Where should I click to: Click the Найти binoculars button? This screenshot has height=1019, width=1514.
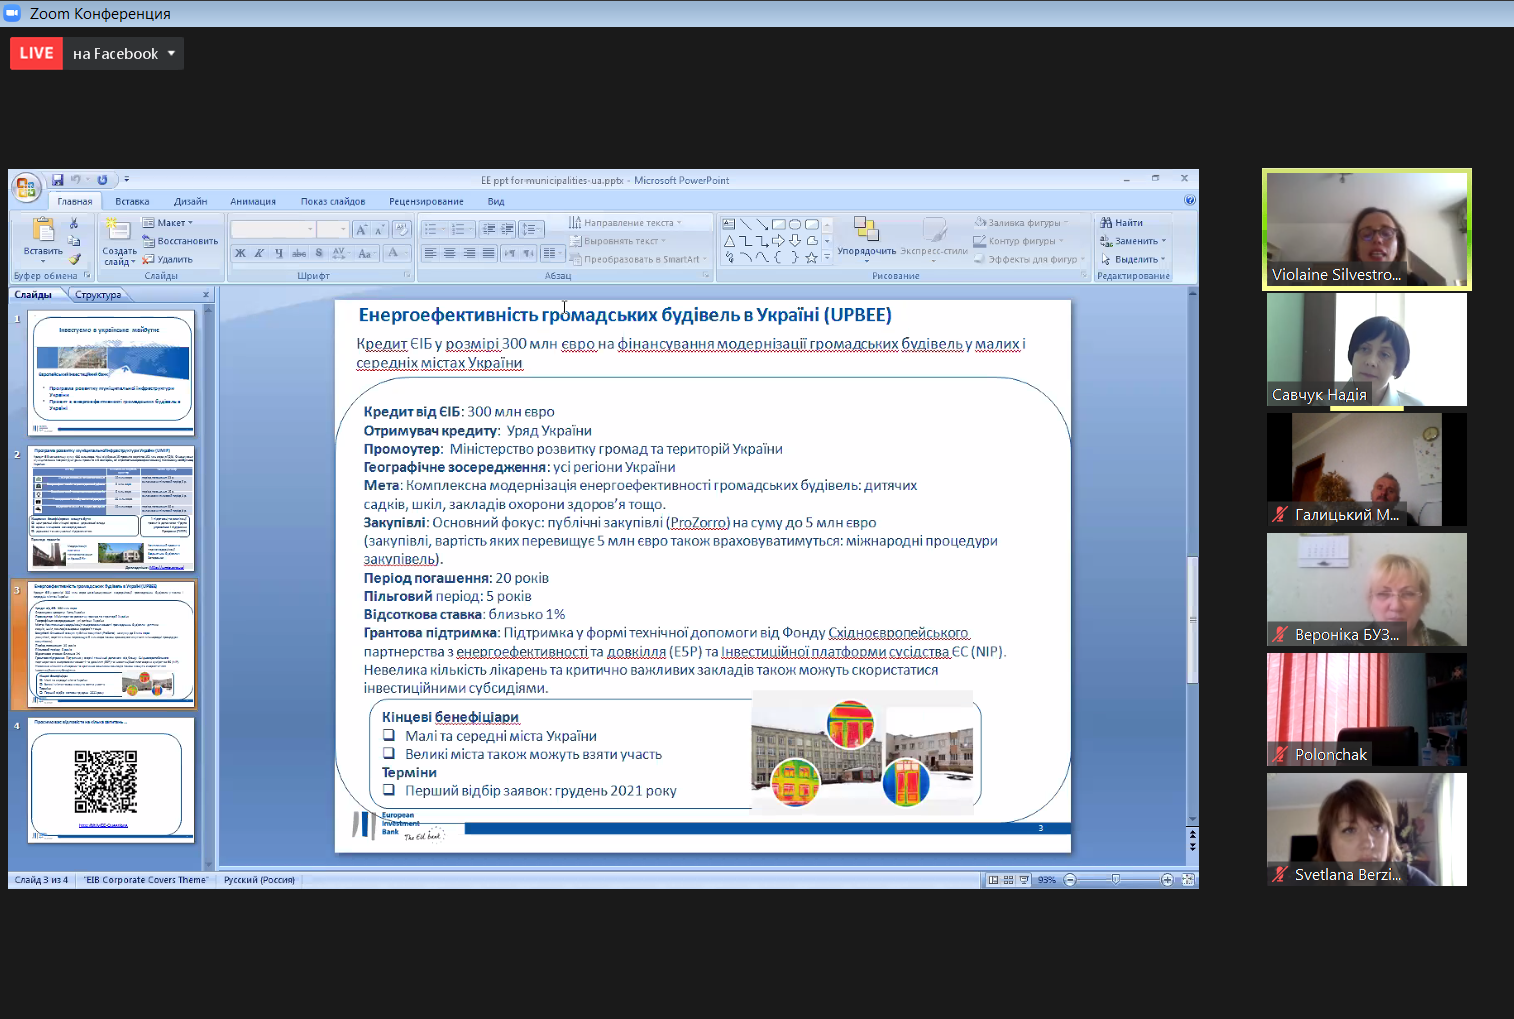(1122, 223)
